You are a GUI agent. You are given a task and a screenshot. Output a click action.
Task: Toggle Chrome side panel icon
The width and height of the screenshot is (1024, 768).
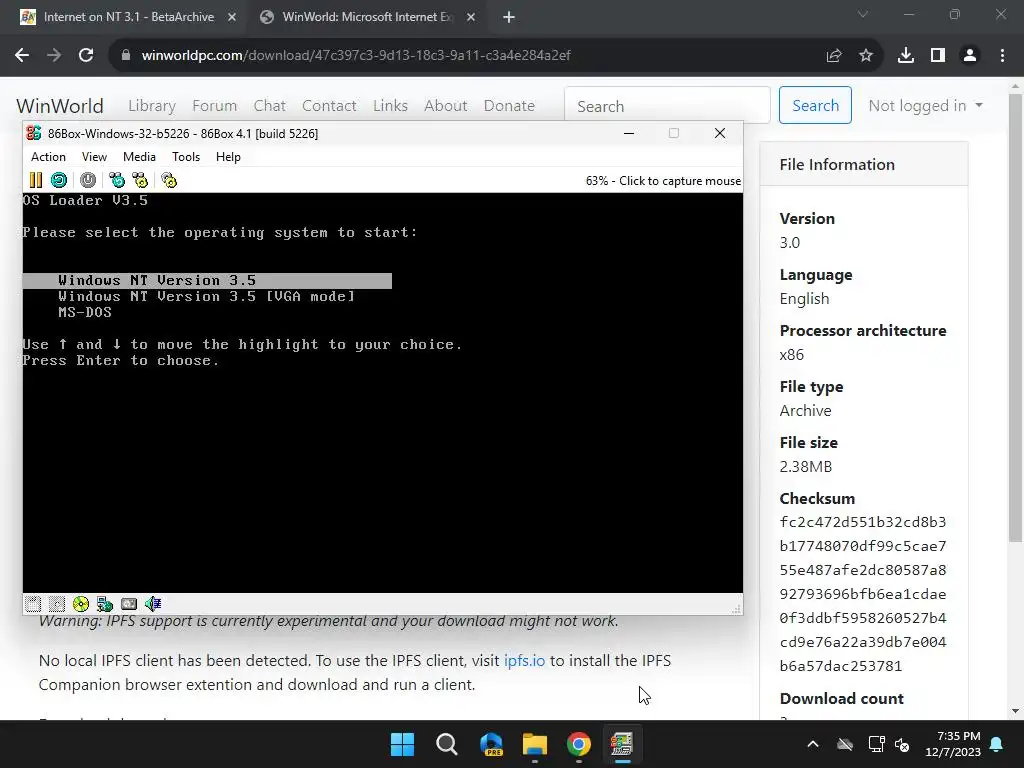pos(938,56)
